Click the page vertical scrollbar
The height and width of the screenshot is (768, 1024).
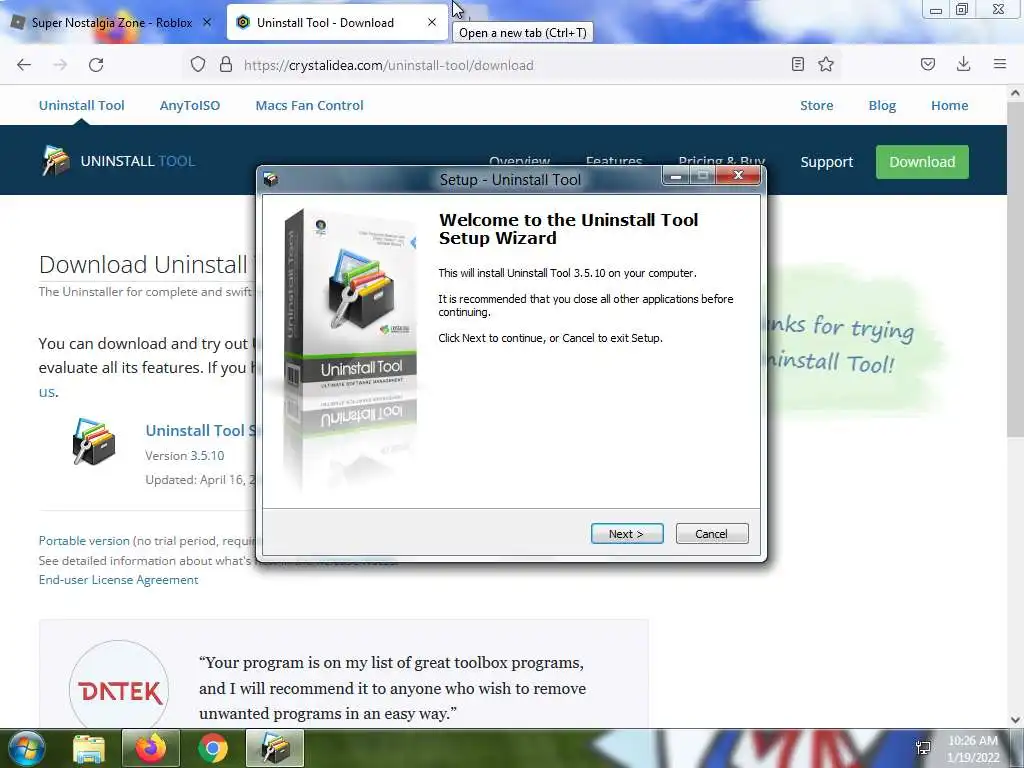tap(1015, 270)
